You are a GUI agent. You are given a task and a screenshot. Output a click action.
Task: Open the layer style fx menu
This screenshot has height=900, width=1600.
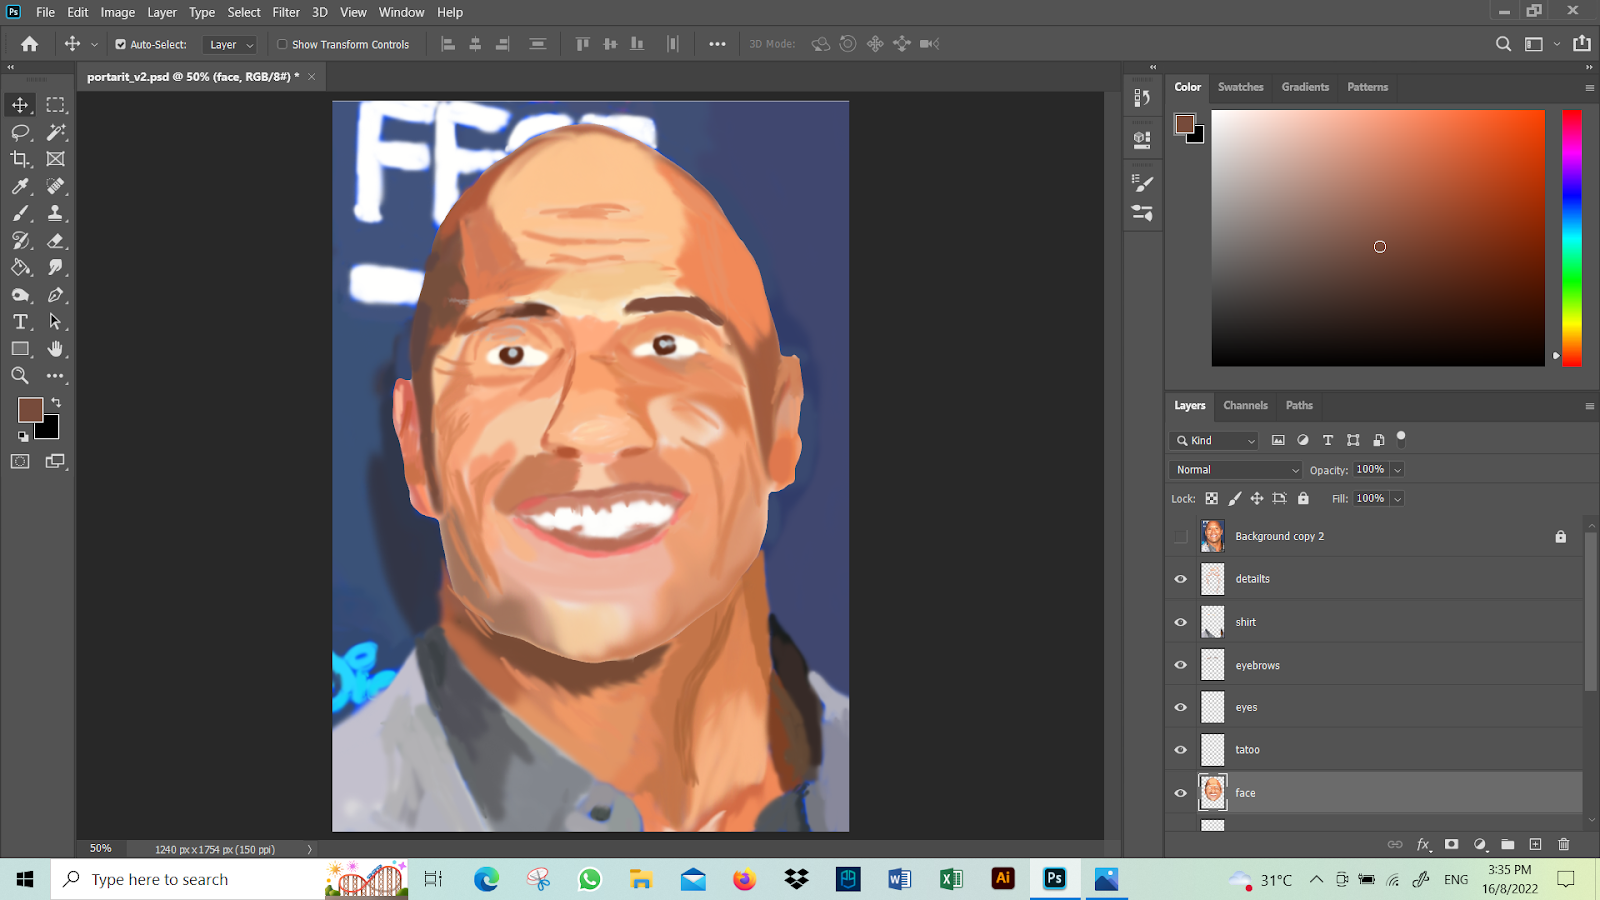(1424, 845)
